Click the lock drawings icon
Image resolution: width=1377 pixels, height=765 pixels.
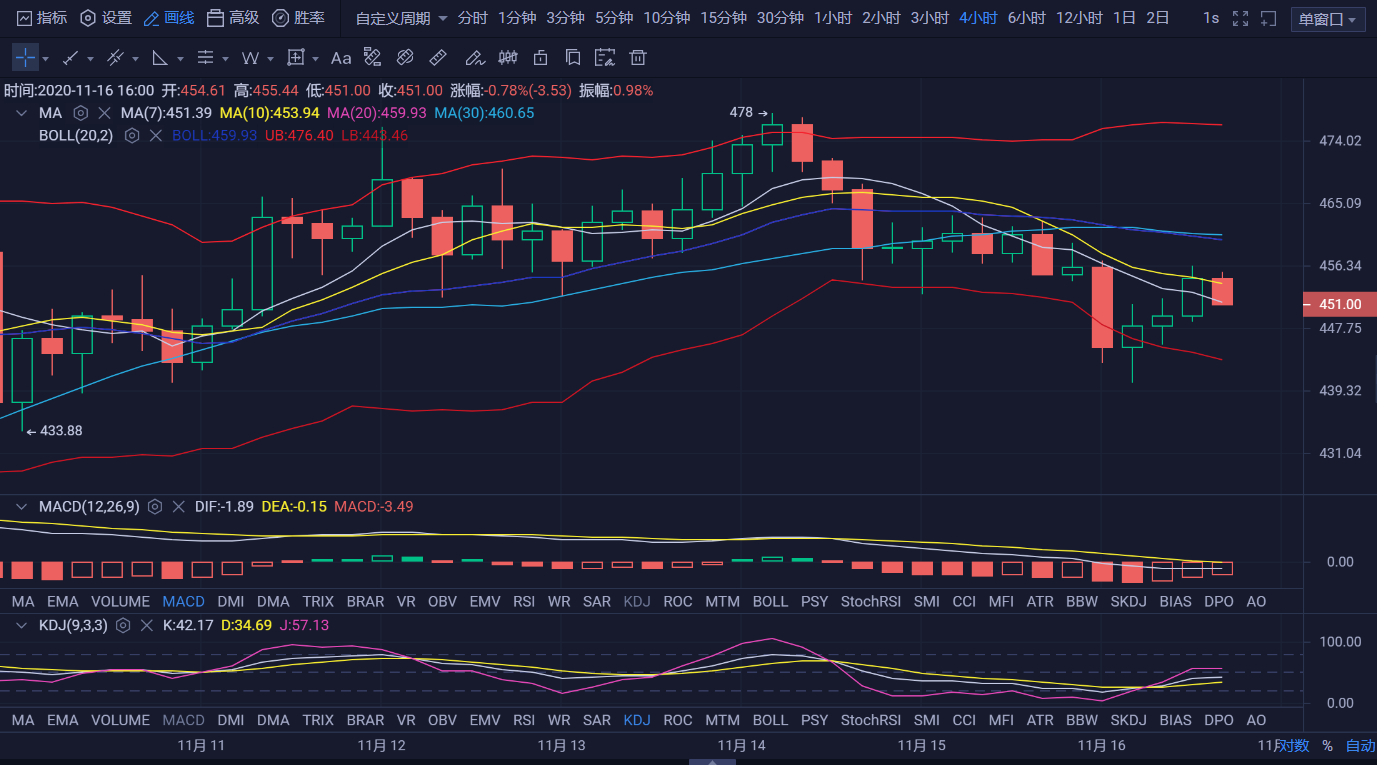540,57
